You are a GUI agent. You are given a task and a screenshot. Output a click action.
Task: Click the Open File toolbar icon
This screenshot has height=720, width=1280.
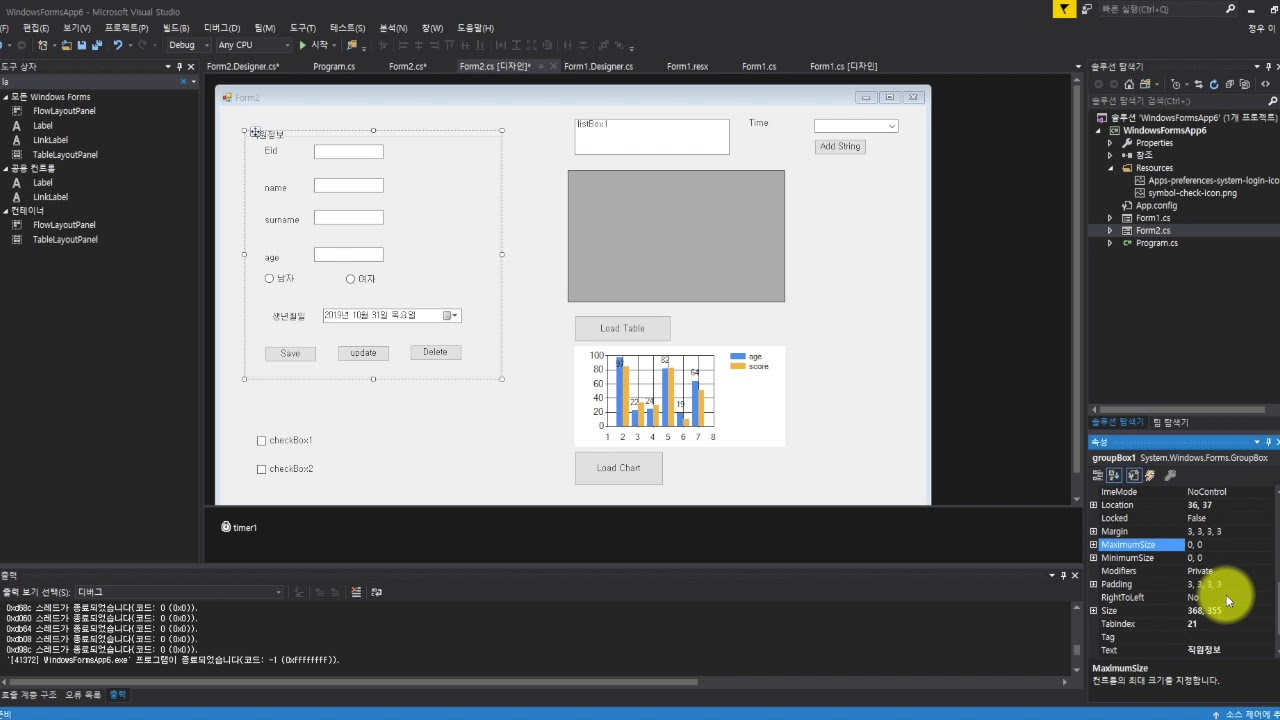coord(66,45)
